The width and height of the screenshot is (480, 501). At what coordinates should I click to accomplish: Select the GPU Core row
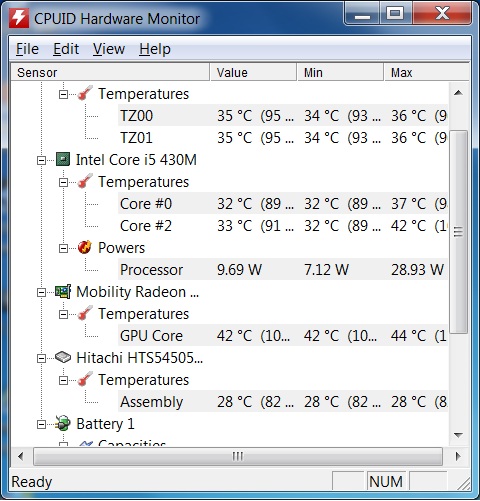click(x=283, y=335)
